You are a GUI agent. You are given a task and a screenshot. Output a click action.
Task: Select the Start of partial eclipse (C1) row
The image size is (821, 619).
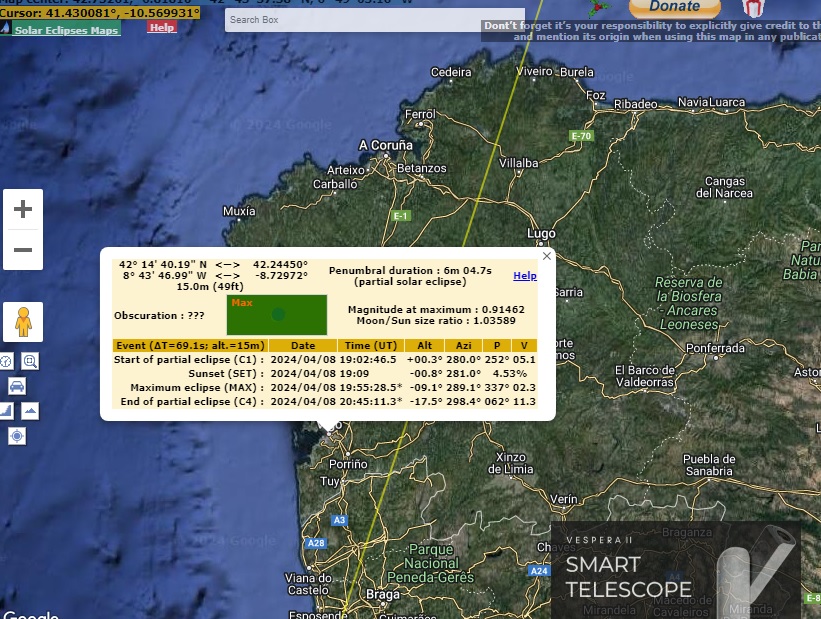tap(325, 360)
